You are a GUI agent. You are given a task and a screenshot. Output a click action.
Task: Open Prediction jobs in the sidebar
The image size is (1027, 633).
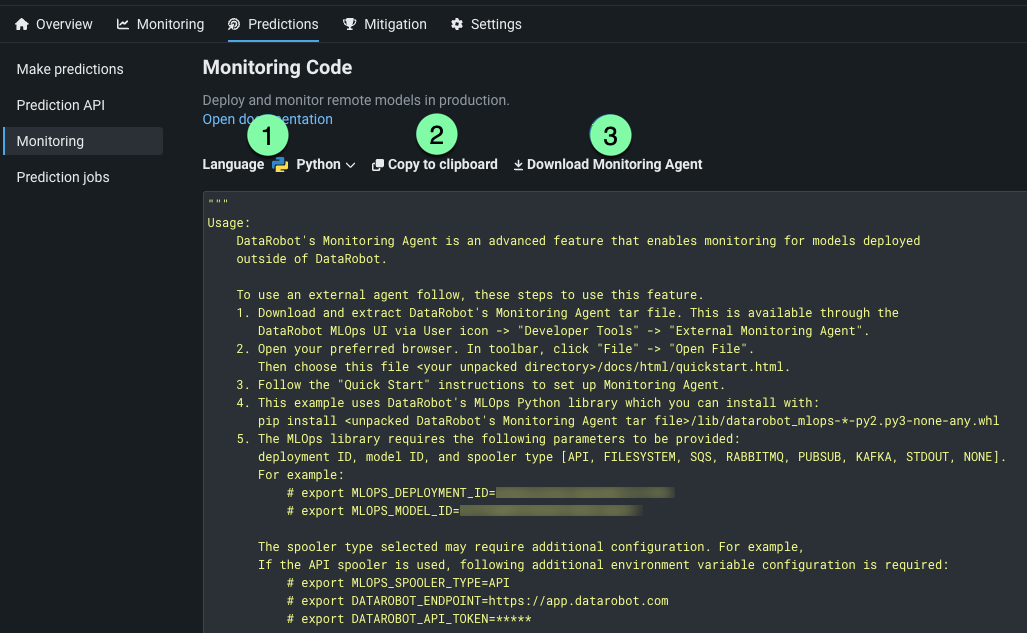click(63, 177)
